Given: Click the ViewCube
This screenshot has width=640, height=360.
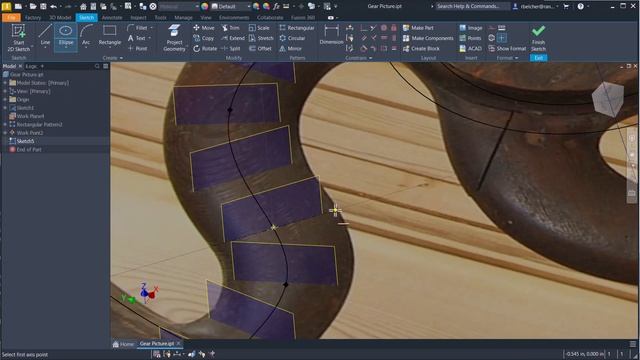Looking at the screenshot, I should click(608, 99).
